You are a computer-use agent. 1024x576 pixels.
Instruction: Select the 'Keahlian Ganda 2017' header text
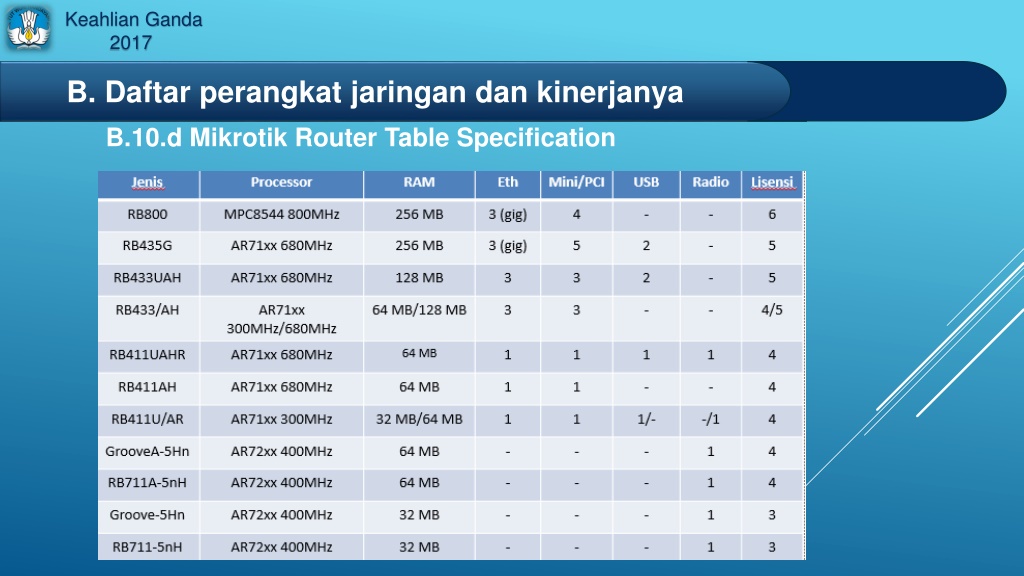pyautogui.click(x=133, y=31)
